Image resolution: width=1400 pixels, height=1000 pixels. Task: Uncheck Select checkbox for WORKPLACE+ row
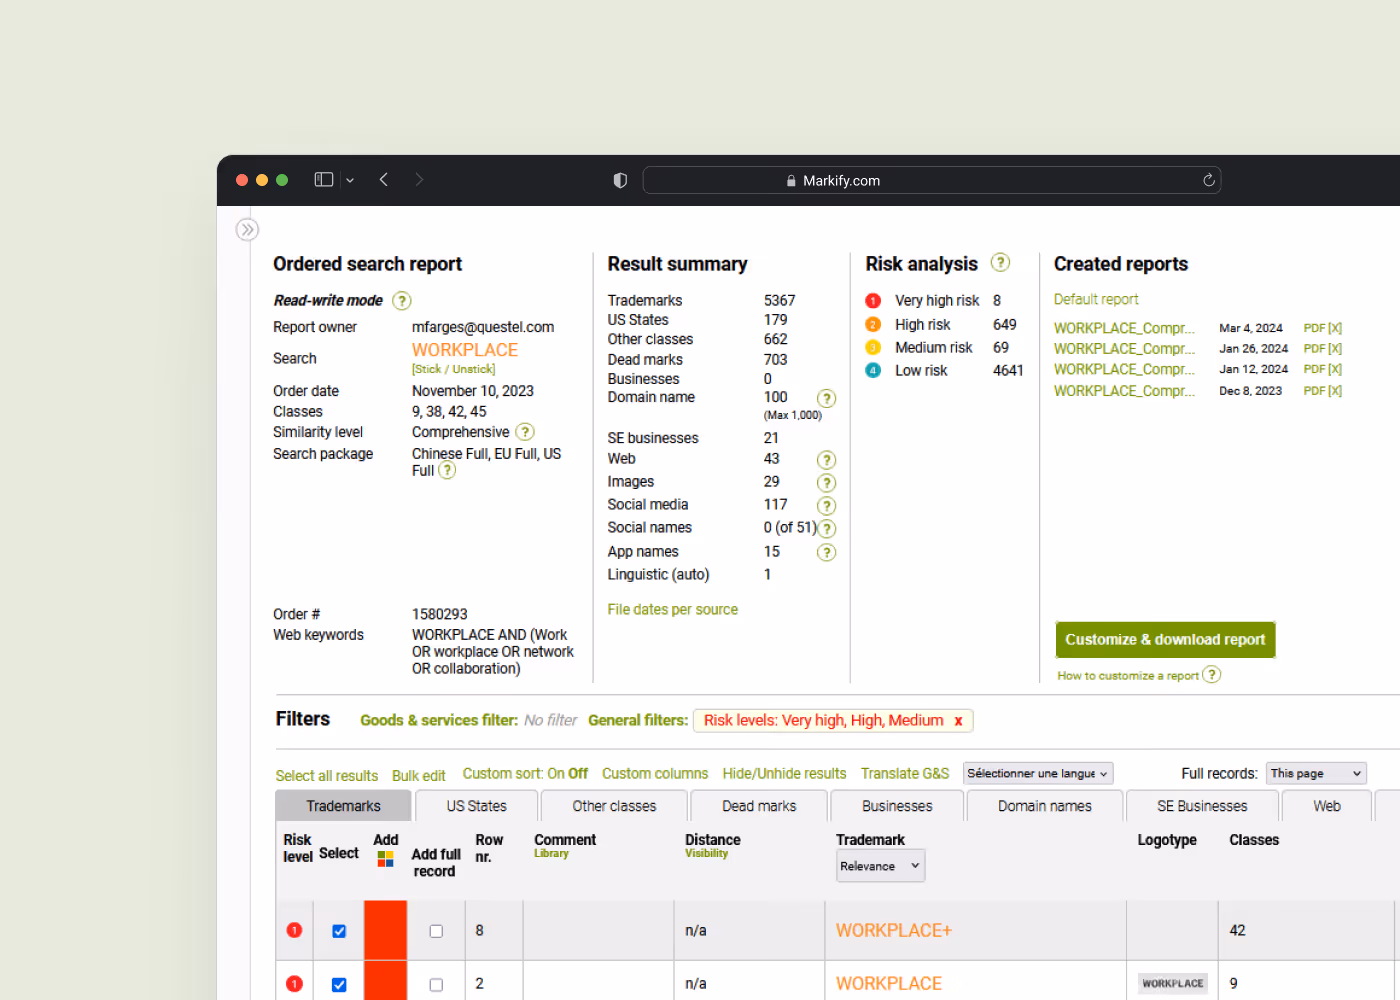click(339, 931)
